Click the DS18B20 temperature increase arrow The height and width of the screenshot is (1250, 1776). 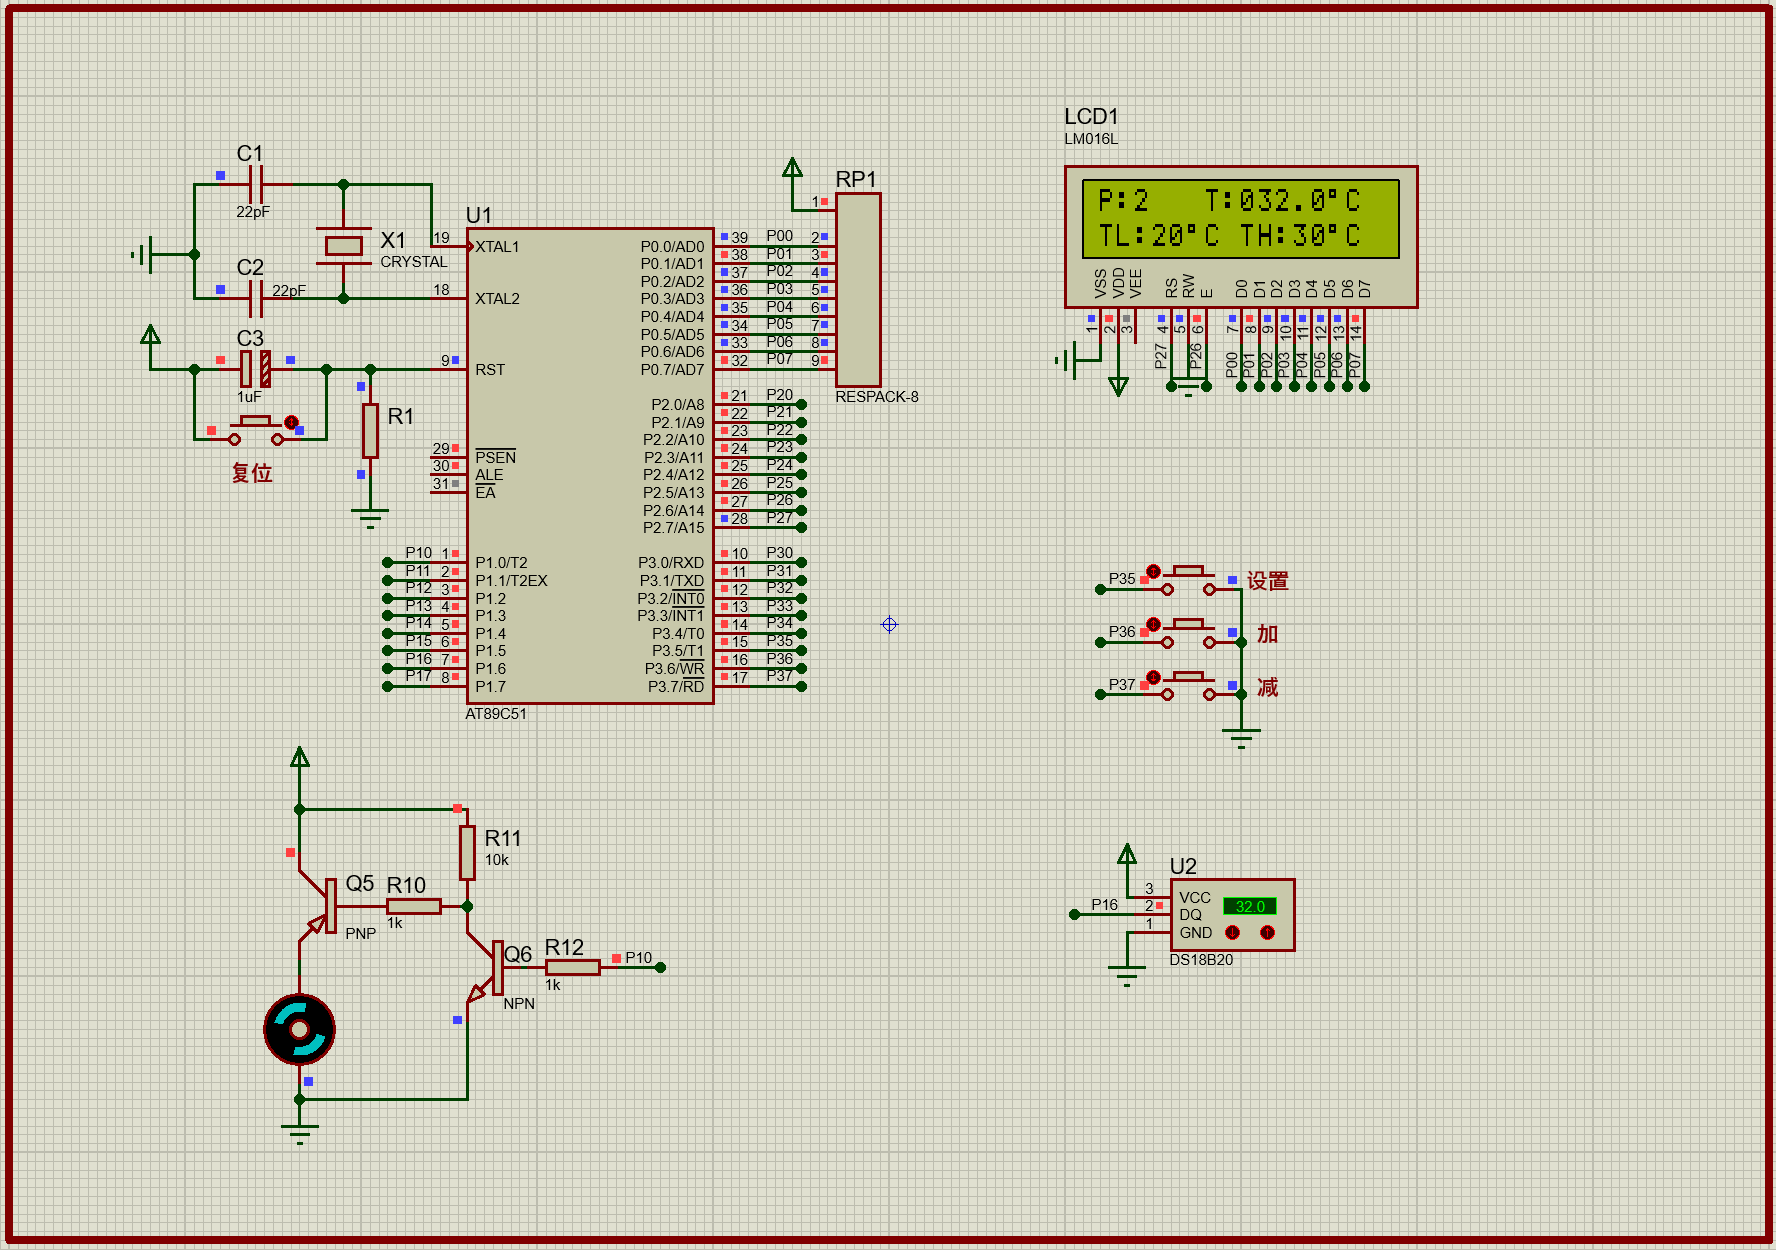(1267, 932)
